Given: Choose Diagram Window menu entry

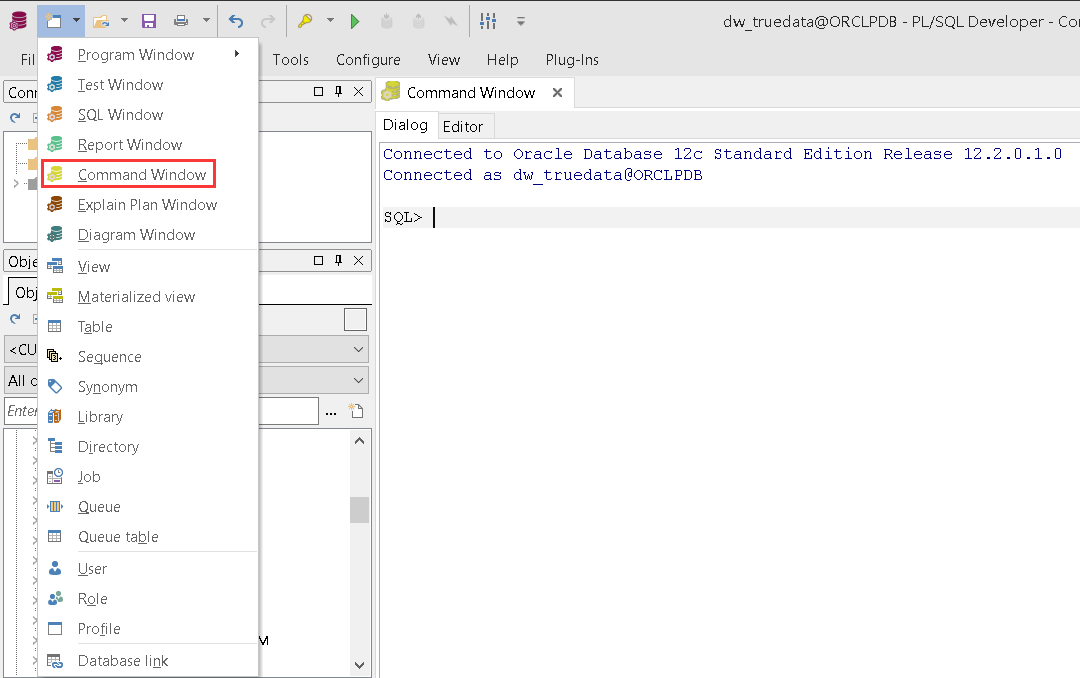Looking at the screenshot, I should [x=148, y=235].
